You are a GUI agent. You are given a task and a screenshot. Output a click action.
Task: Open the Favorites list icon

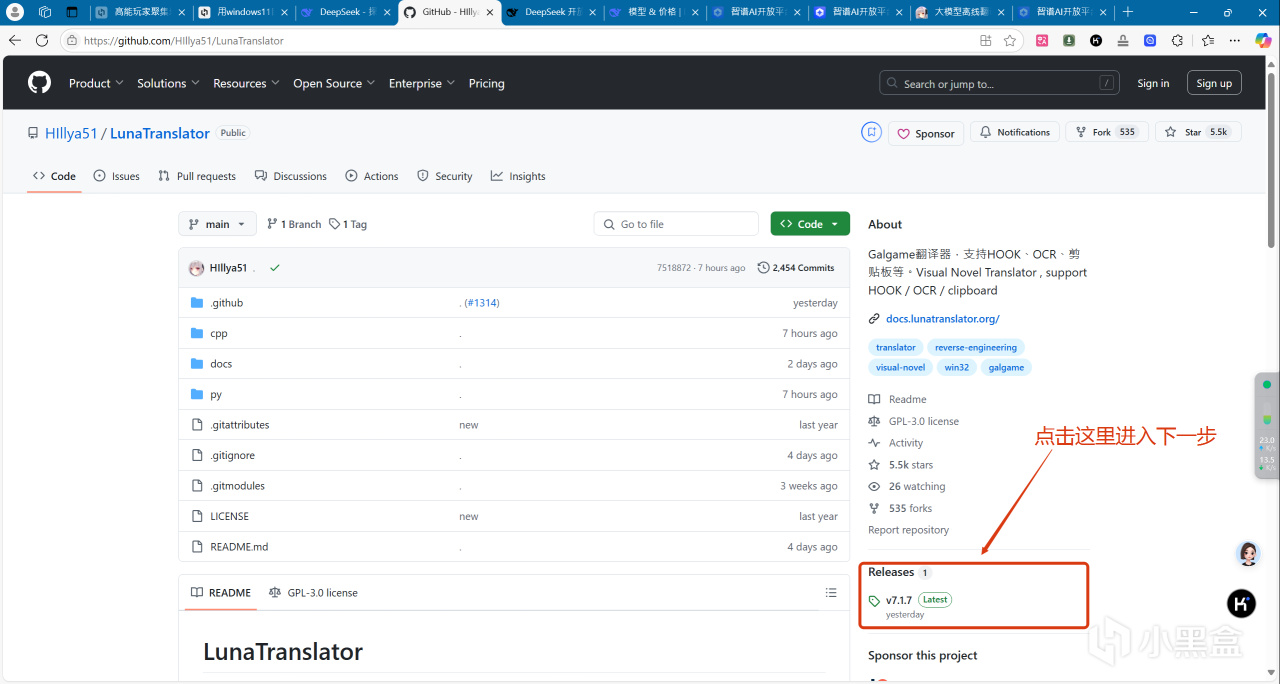click(x=1208, y=40)
